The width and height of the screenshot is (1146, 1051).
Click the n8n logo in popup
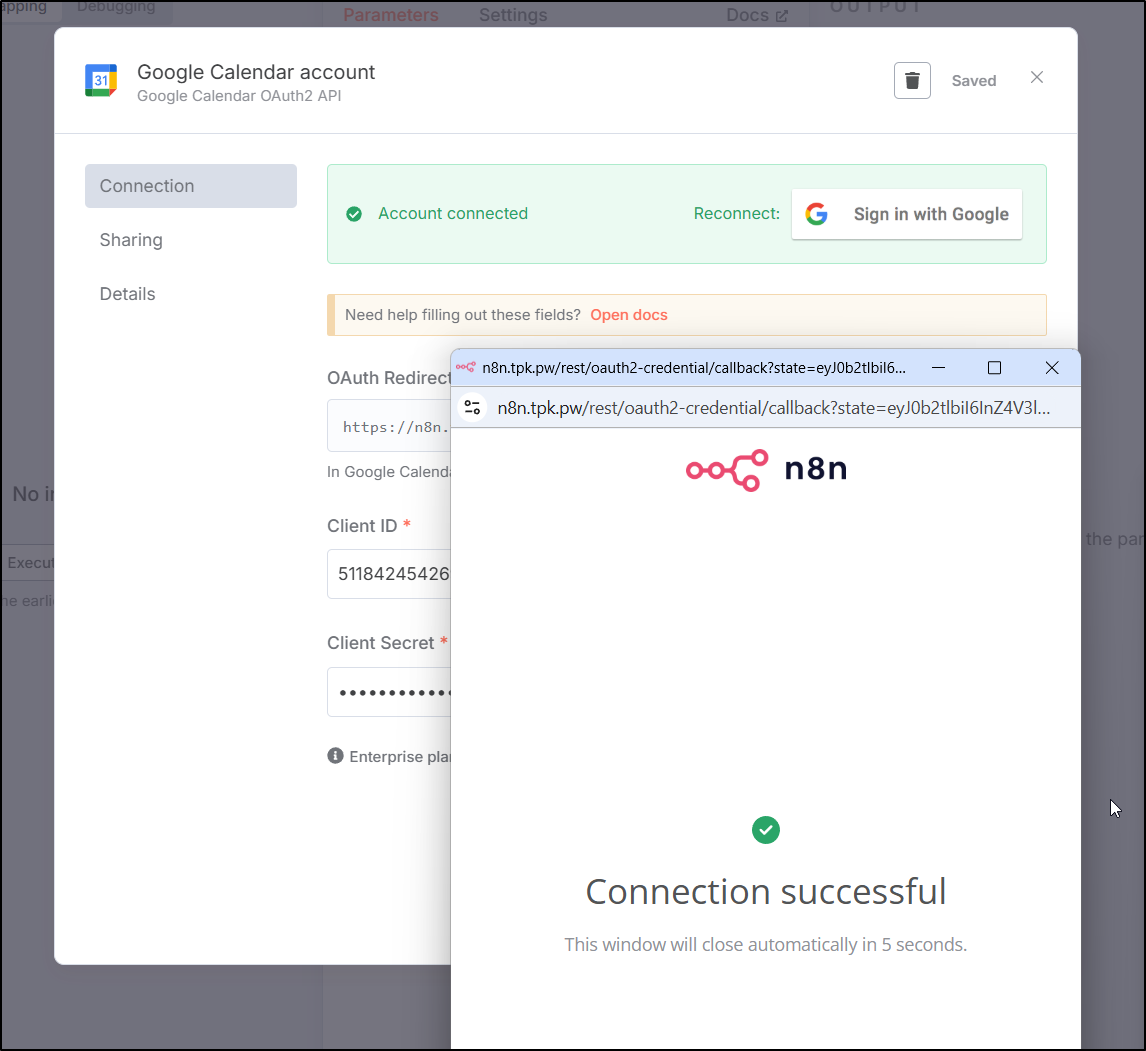tap(766, 470)
